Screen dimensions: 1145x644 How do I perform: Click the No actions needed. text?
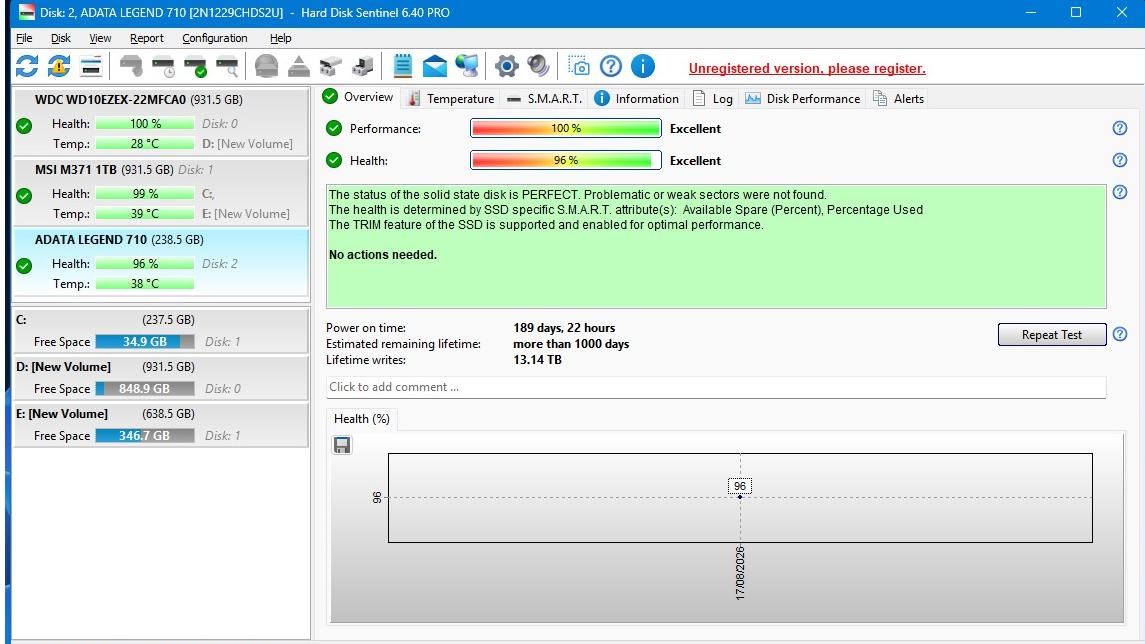(x=383, y=255)
